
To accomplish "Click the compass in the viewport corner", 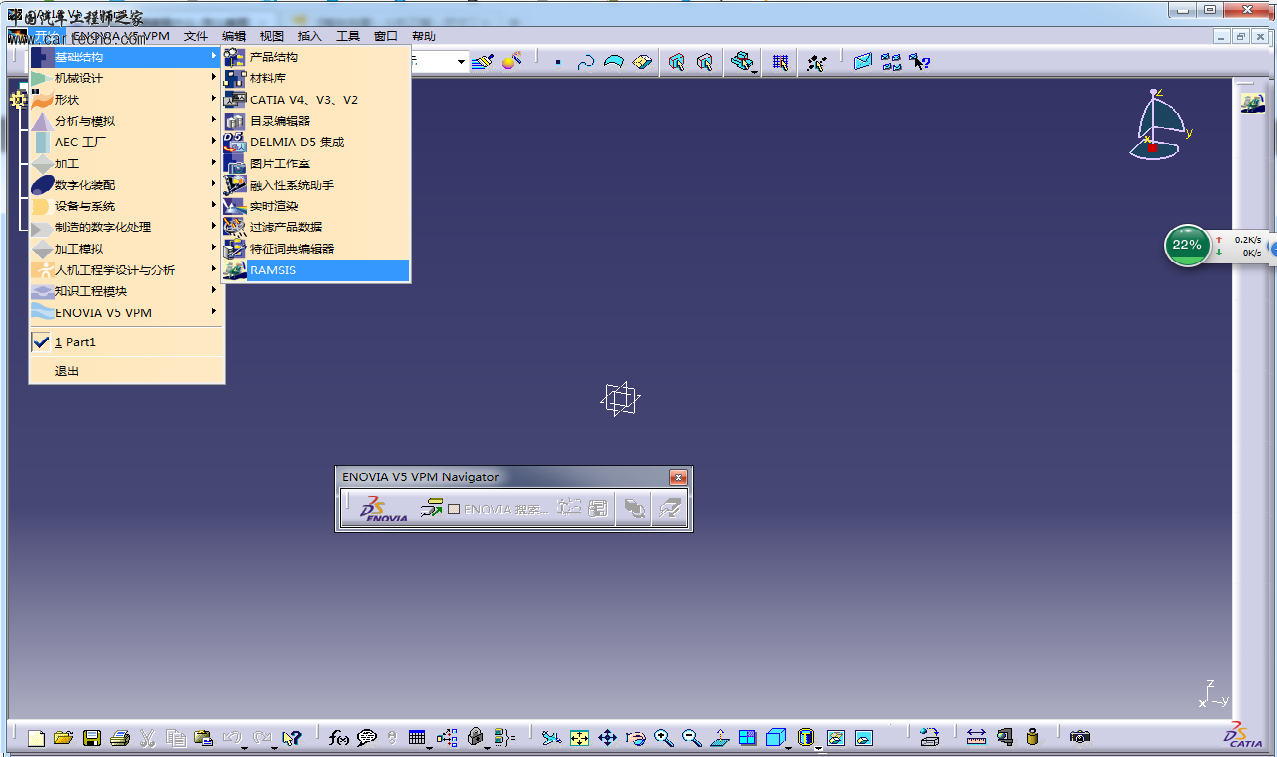I will click(1160, 124).
